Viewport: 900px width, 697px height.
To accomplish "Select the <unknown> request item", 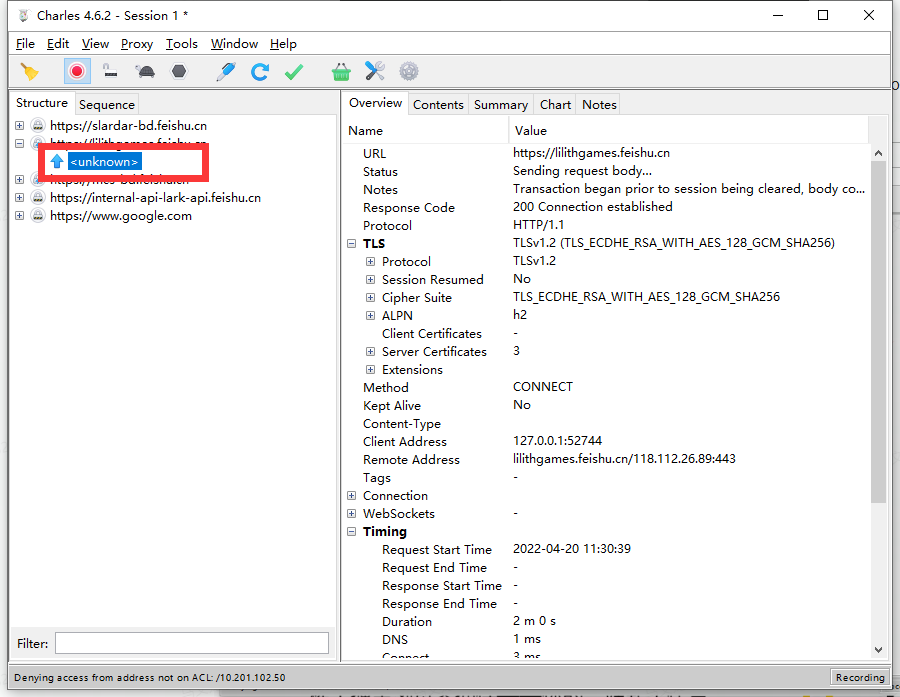I will coord(104,161).
